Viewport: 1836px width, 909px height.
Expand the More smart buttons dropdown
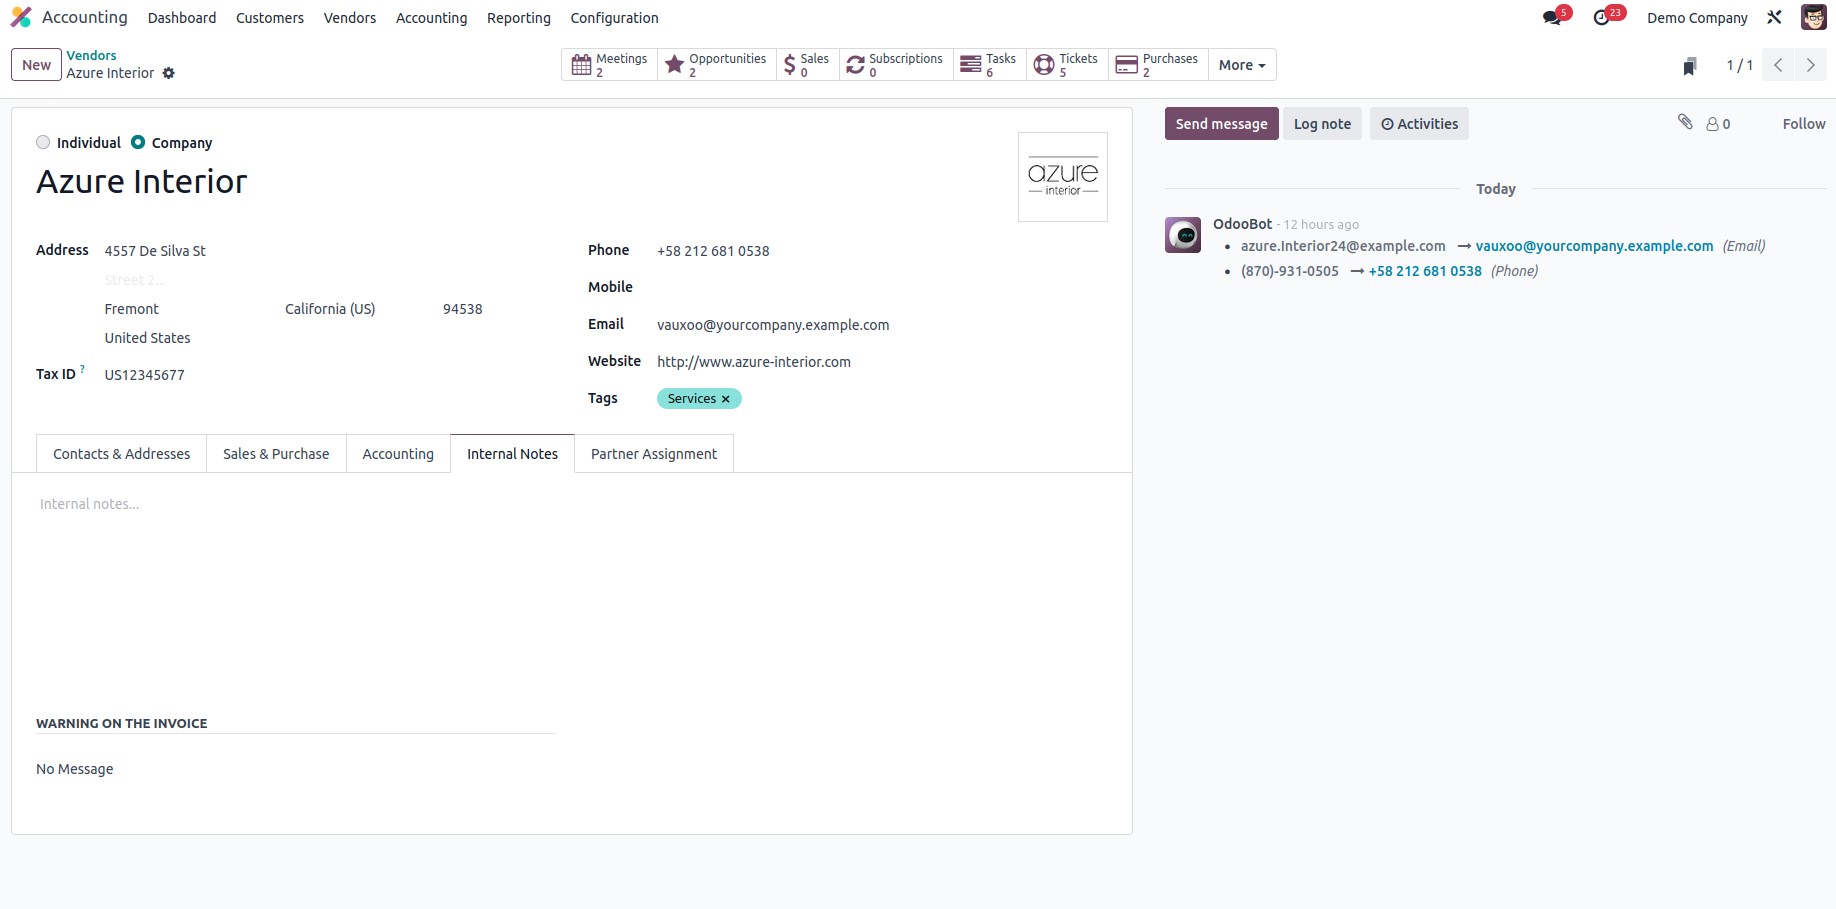point(1242,65)
